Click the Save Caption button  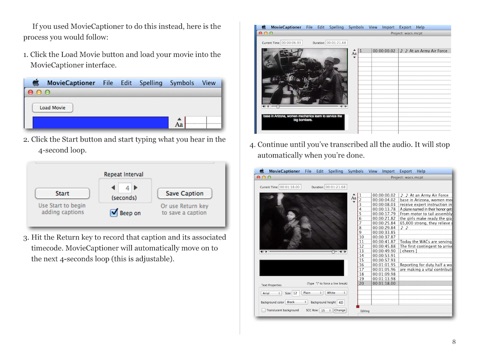pyautogui.click(x=184, y=193)
